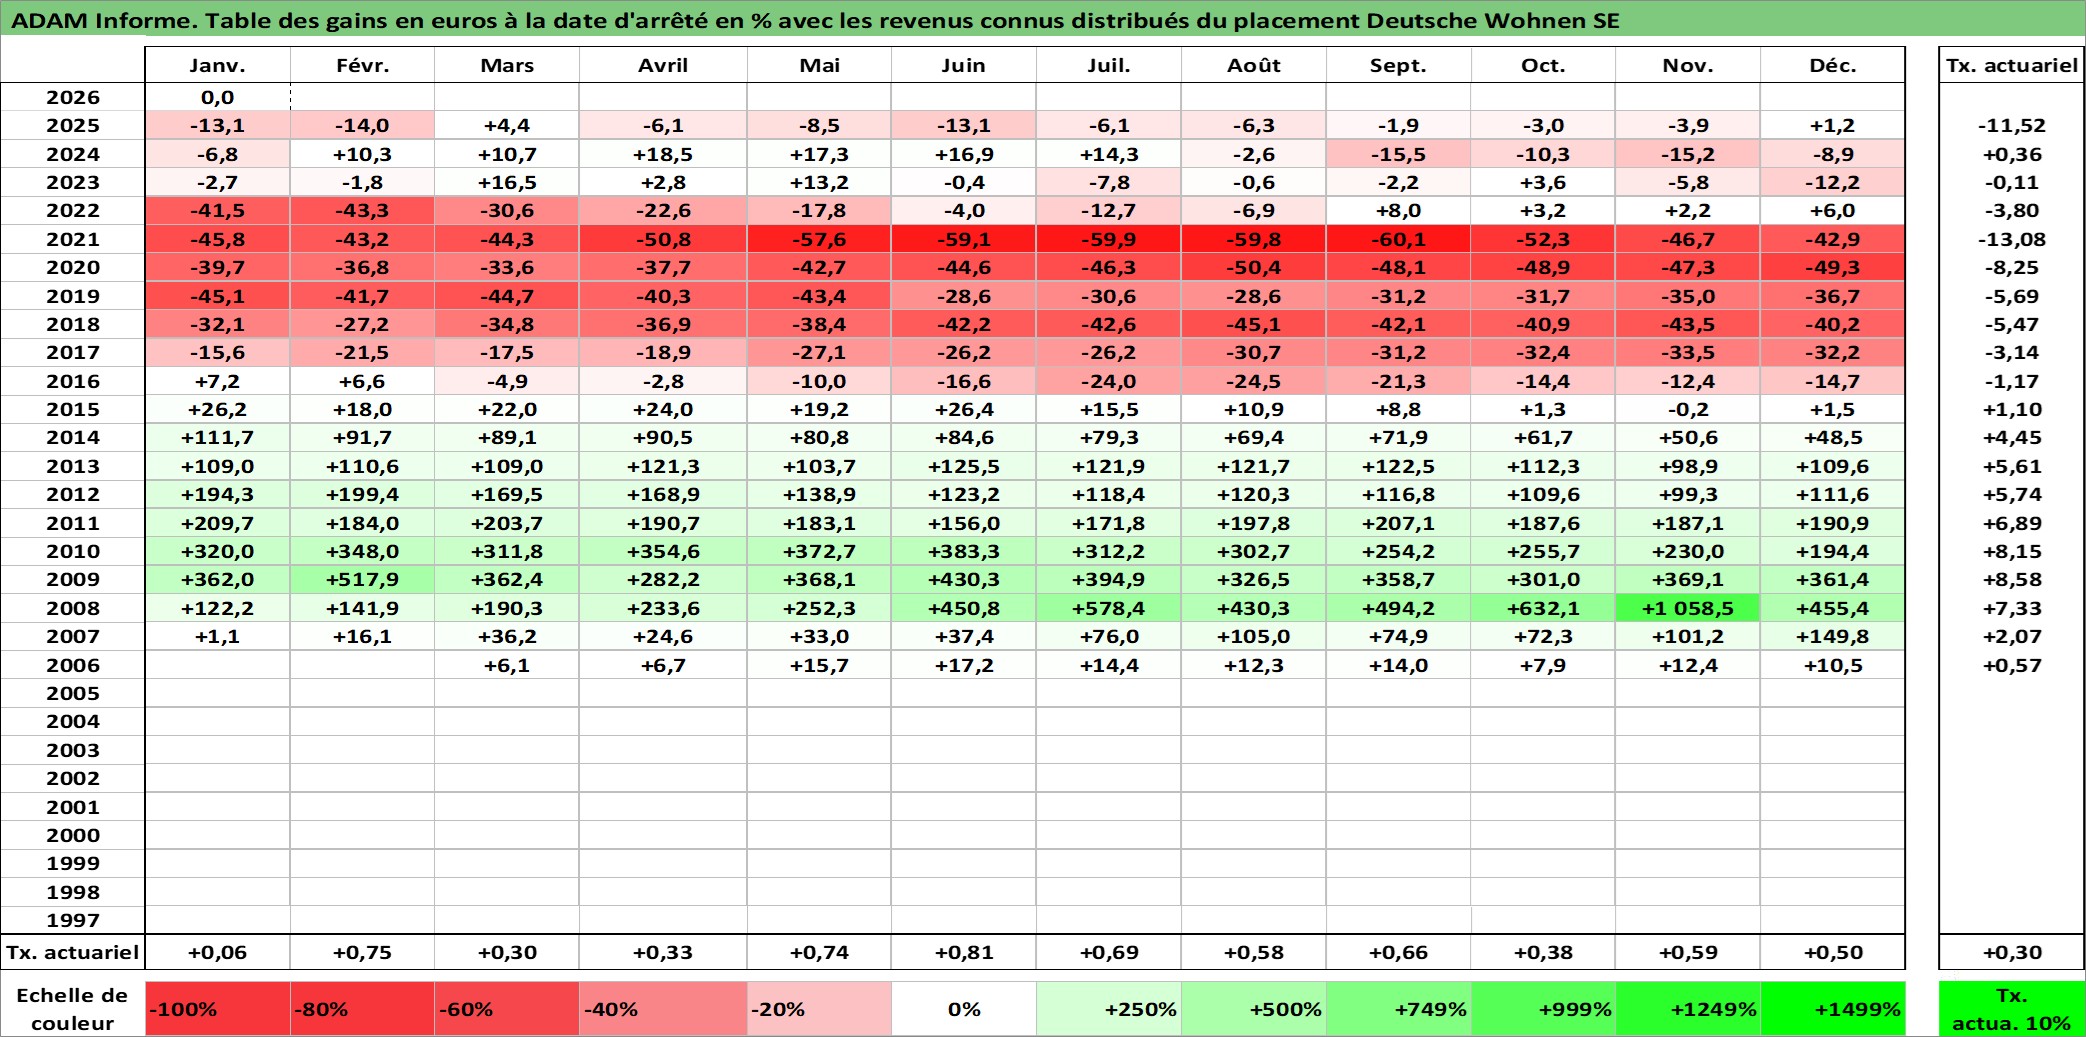2086x1037 pixels.
Task: Click the +6,1 cell for Mars 2006
Action: tap(507, 665)
